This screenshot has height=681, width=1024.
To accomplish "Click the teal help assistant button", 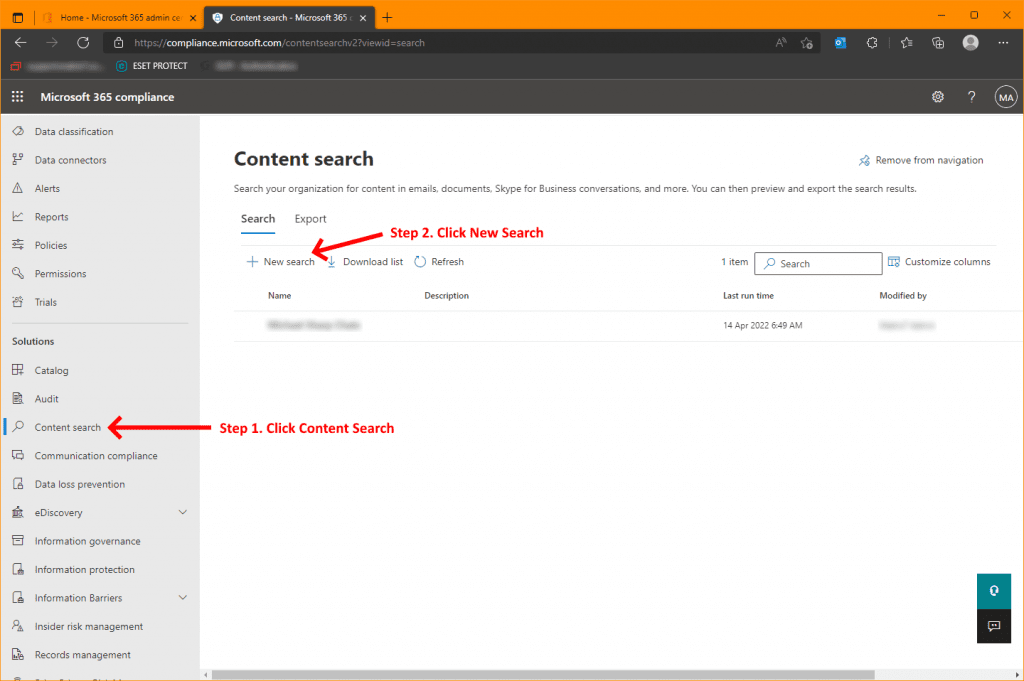I will click(x=994, y=591).
